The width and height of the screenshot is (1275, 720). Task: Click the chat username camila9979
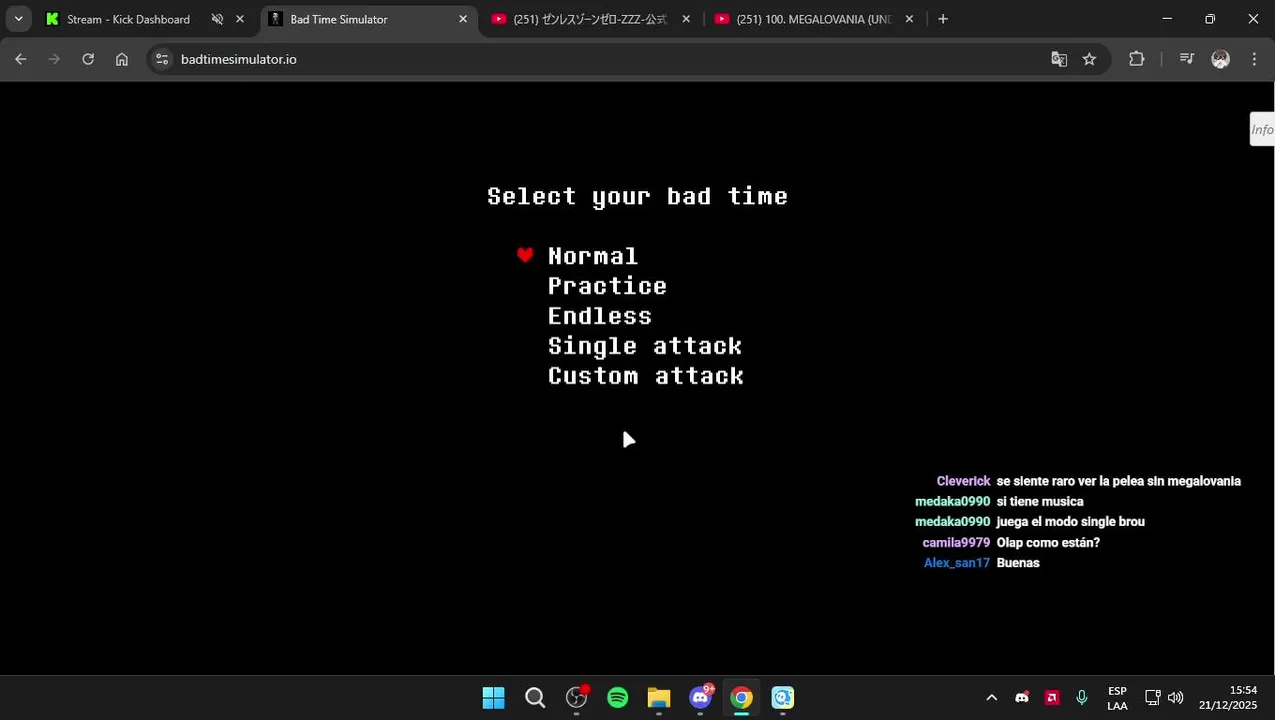956,543
